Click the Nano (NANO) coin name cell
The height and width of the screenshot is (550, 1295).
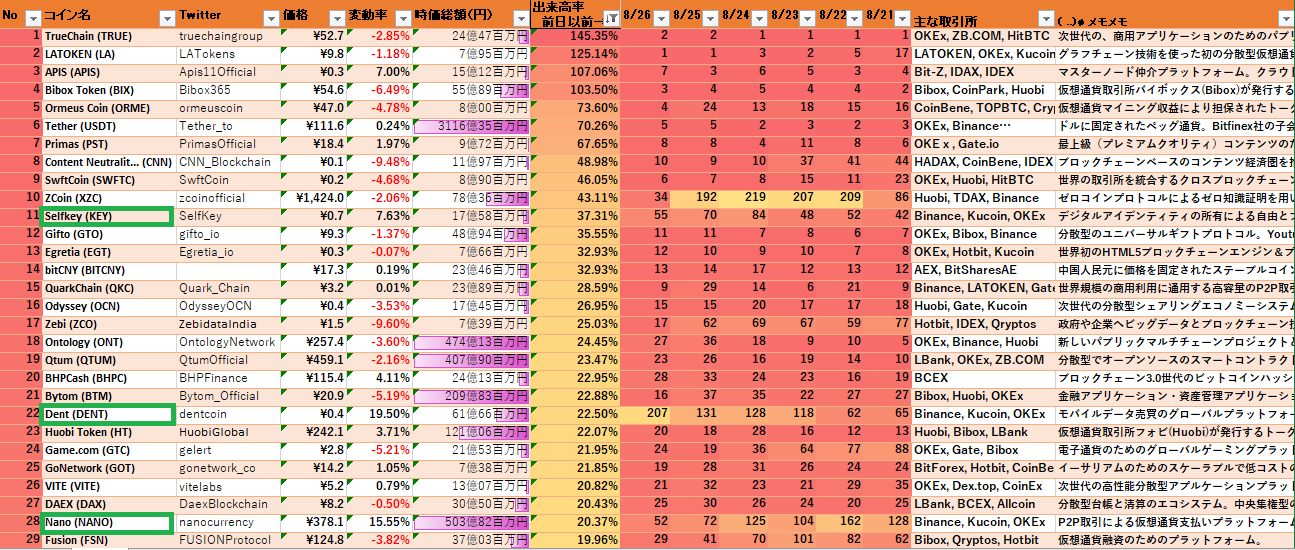click(x=106, y=522)
